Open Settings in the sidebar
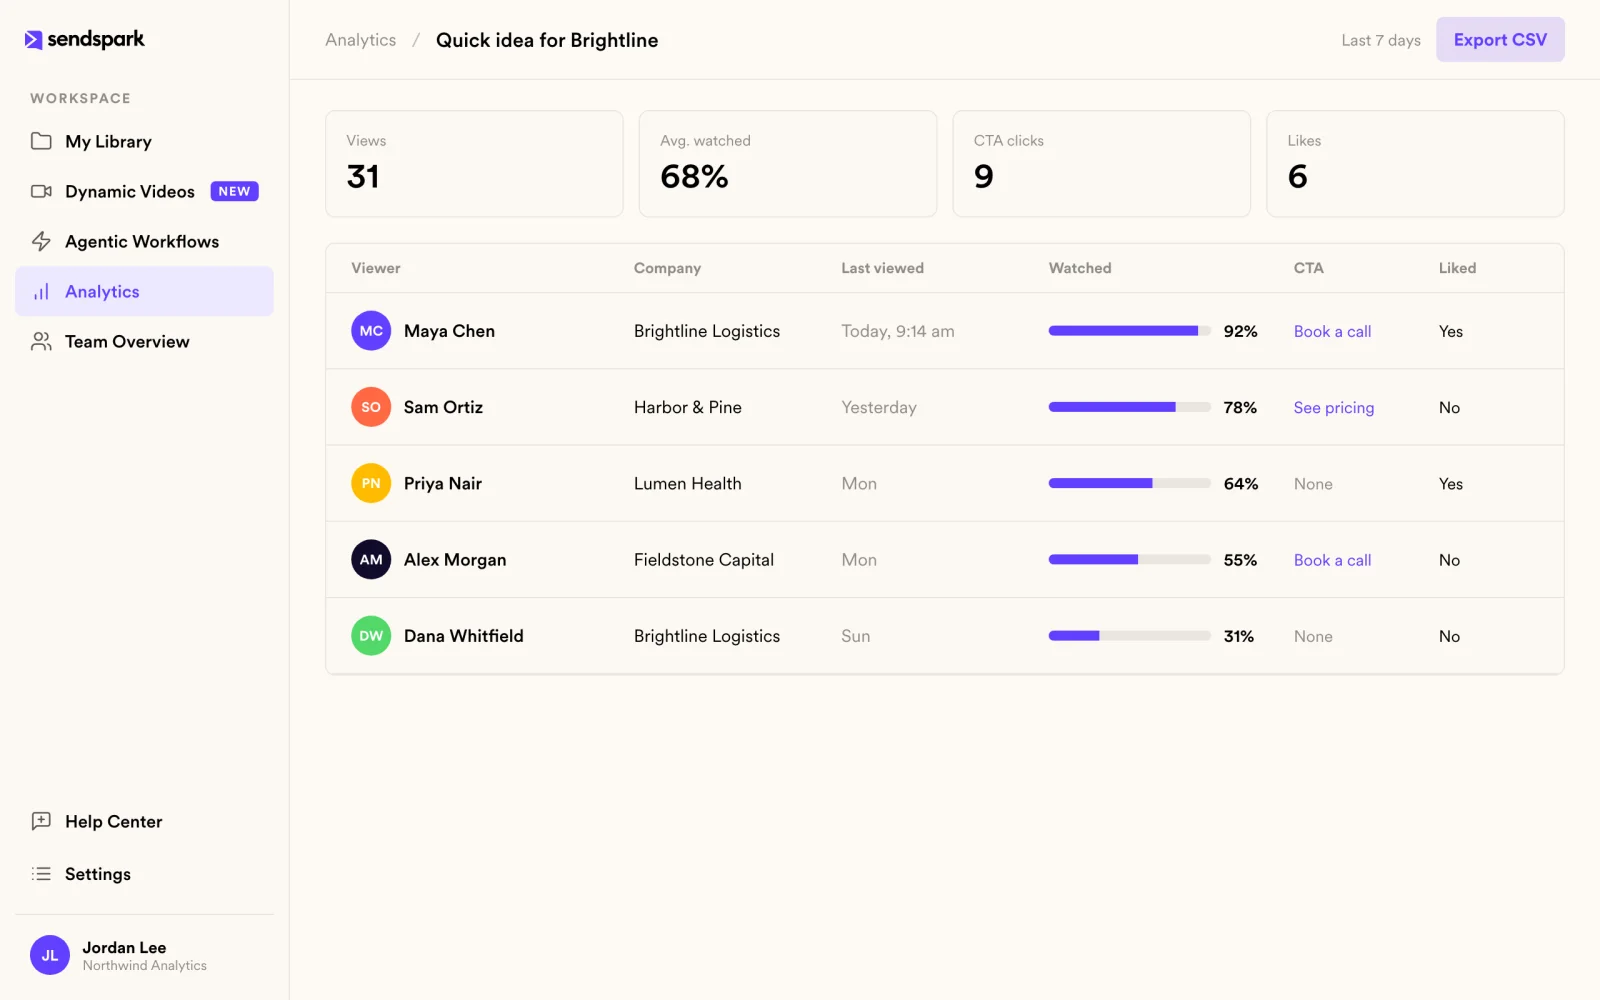 [144, 874]
